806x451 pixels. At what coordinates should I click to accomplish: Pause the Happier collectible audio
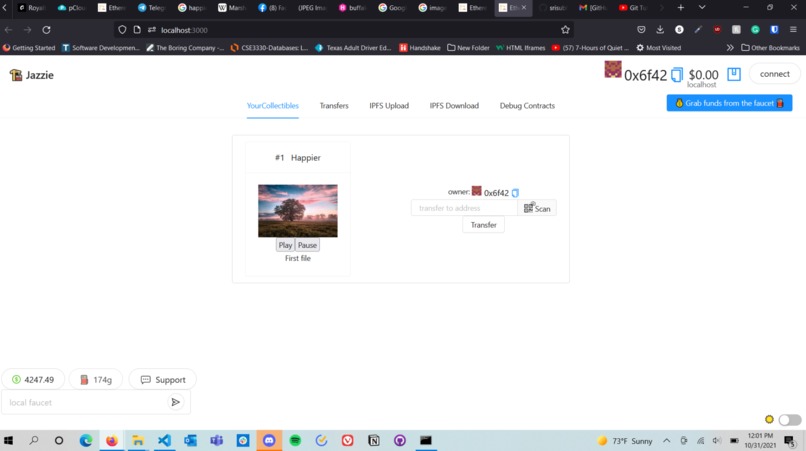coord(307,245)
